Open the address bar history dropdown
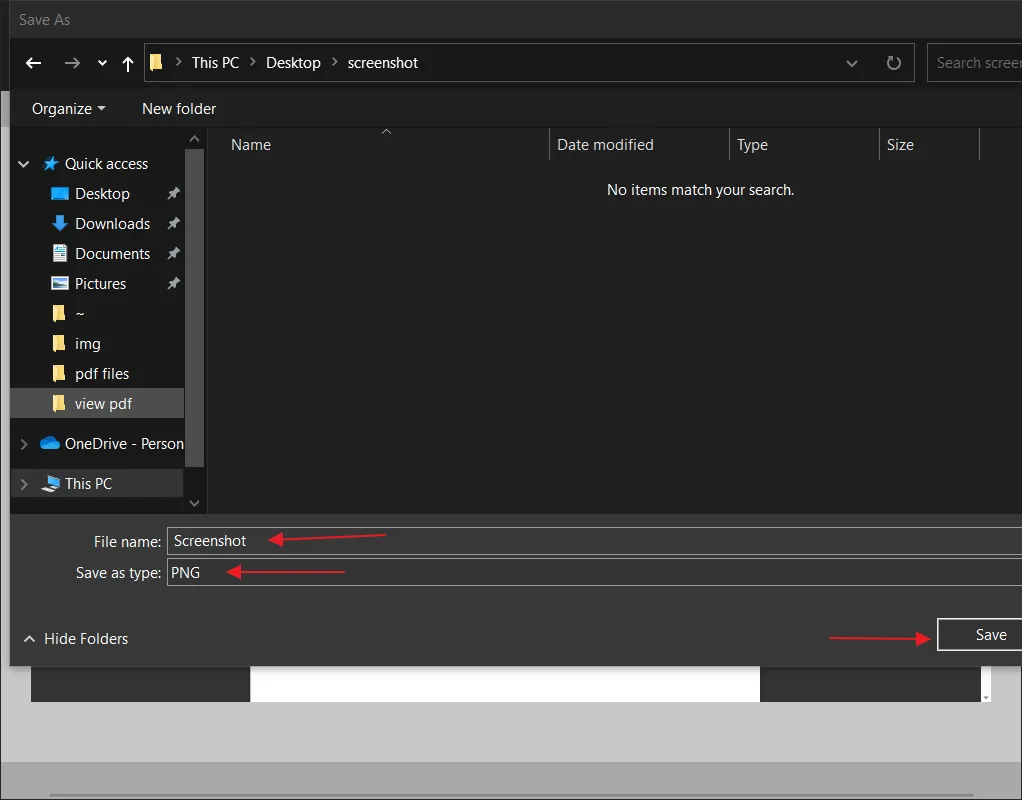The height and width of the screenshot is (800, 1022). pos(851,63)
